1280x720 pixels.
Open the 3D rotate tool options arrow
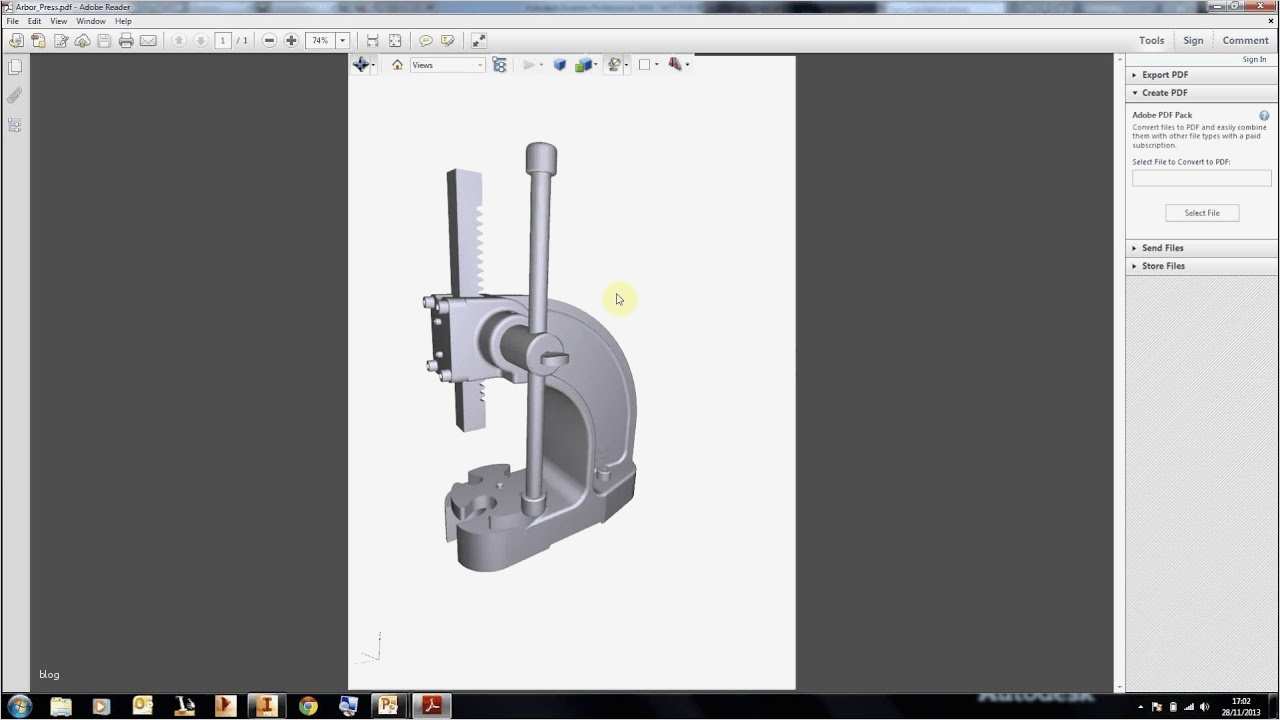point(373,65)
